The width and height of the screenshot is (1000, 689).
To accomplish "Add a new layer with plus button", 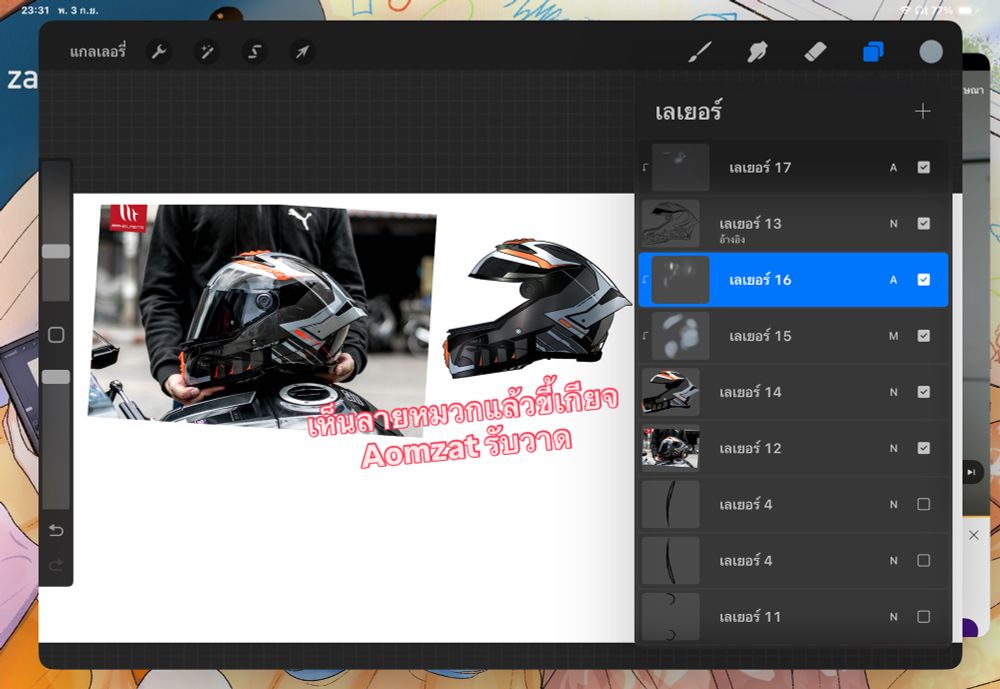I will [922, 112].
